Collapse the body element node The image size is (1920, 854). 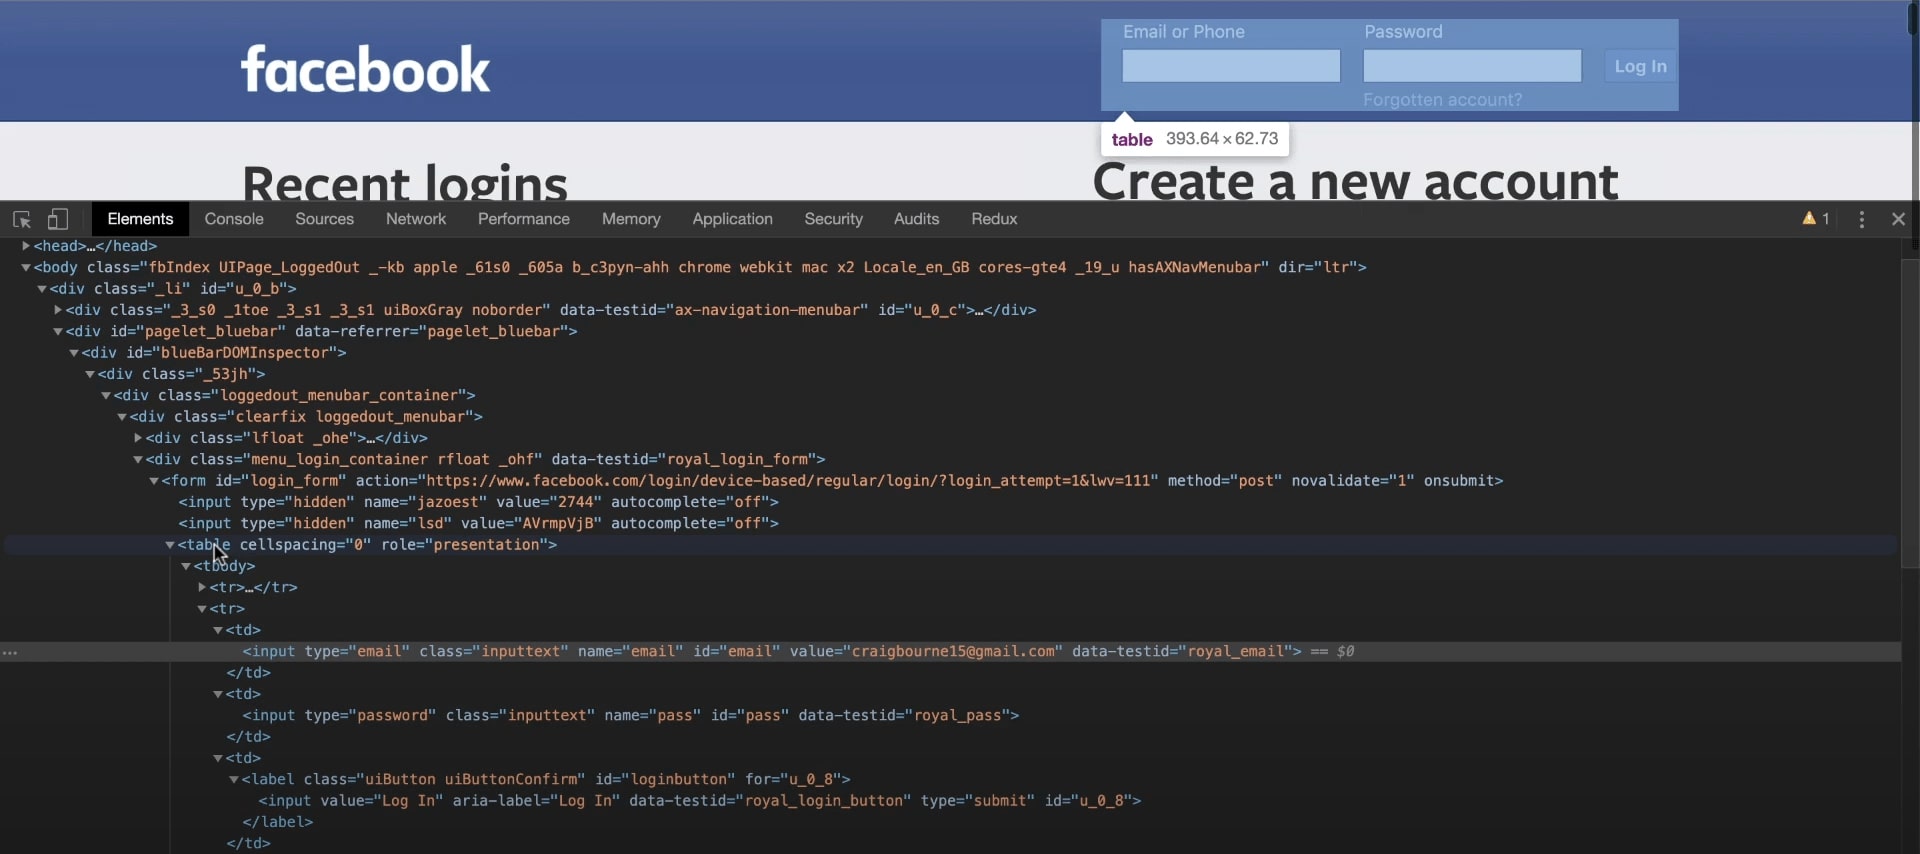tap(26, 268)
